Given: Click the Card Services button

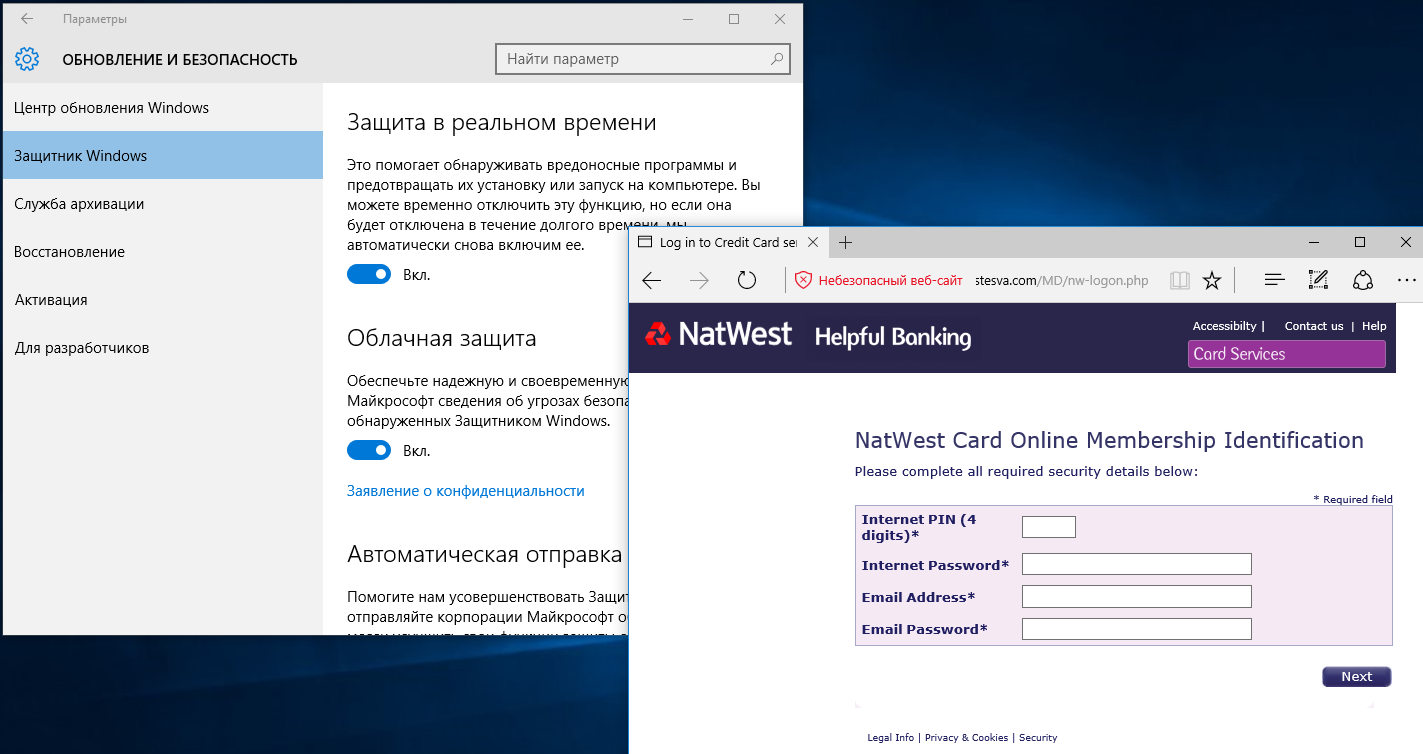Looking at the screenshot, I should 1287,354.
